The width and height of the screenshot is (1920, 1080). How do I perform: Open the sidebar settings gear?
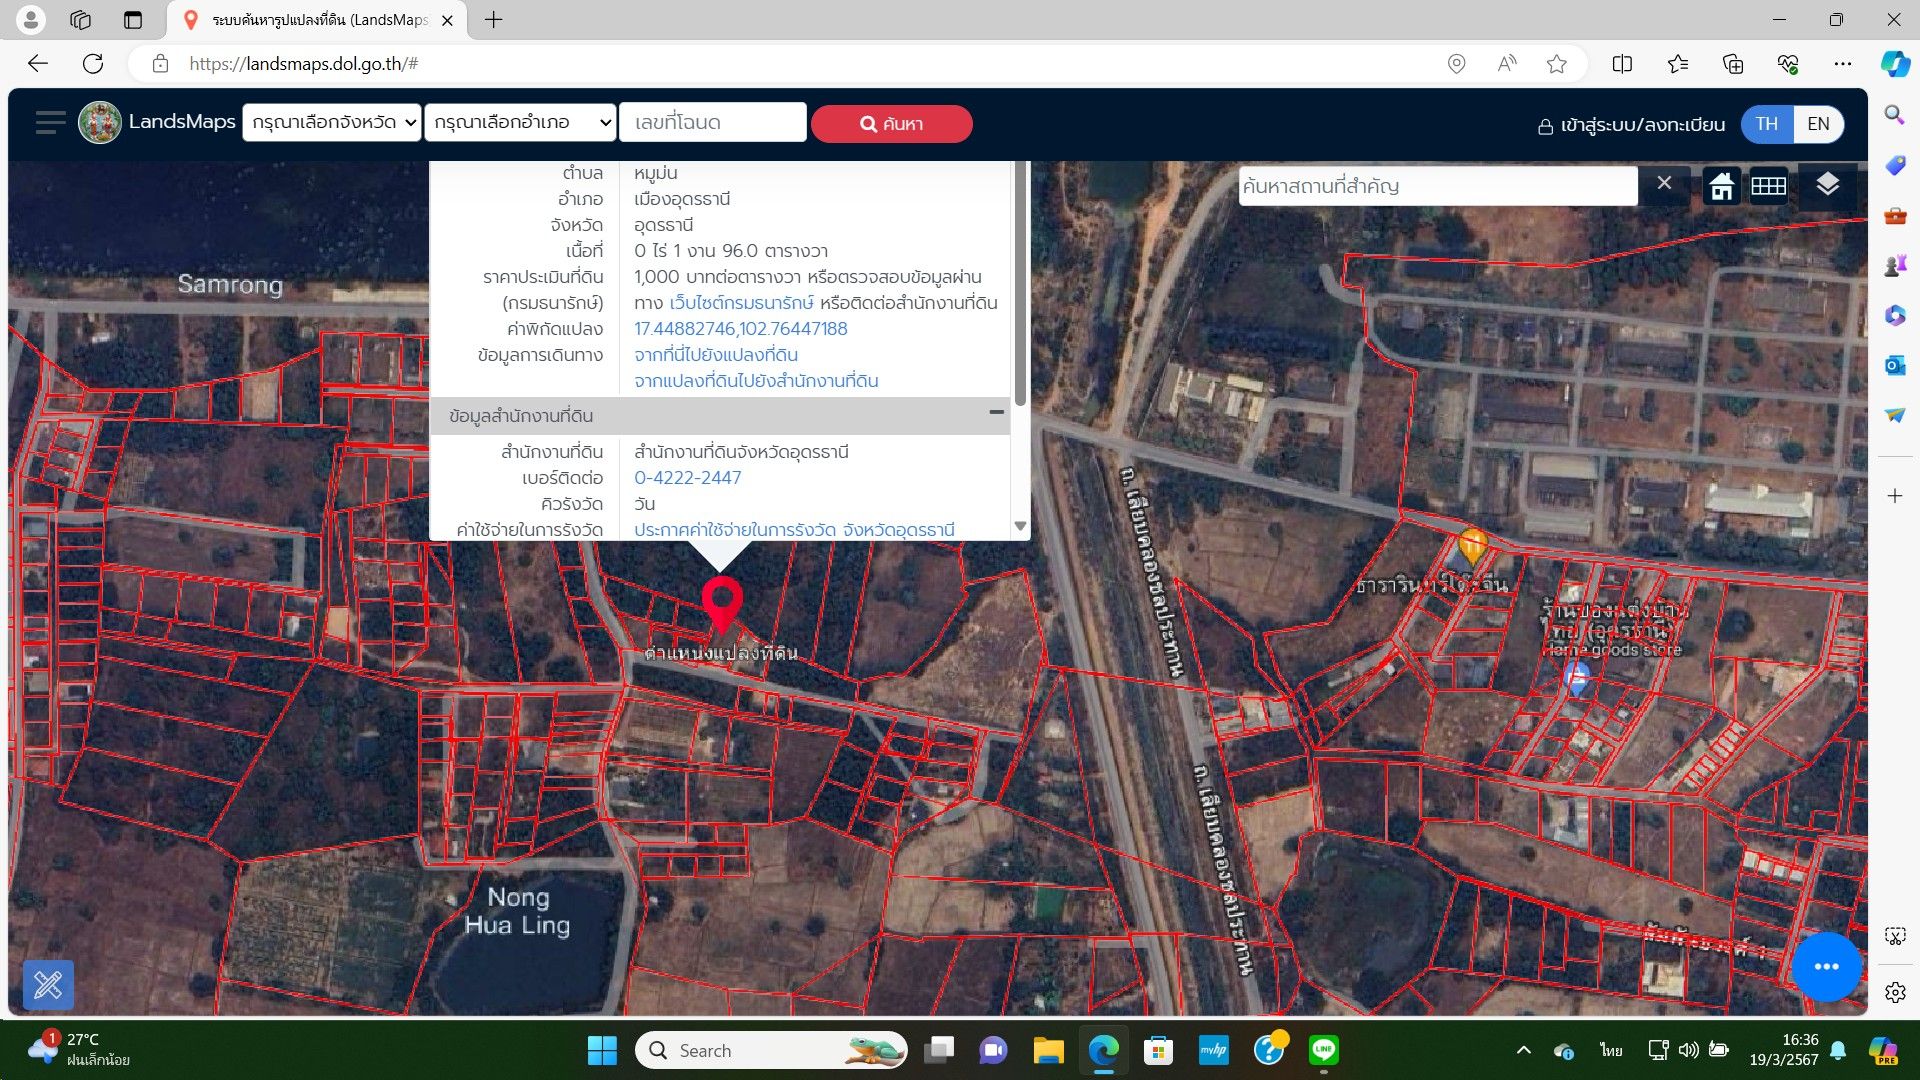tap(1894, 992)
